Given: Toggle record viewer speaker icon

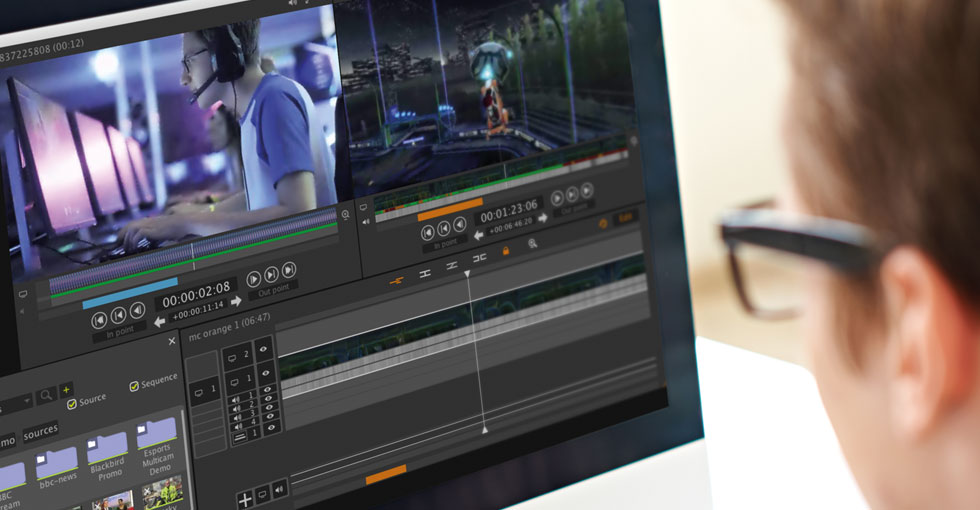Looking at the screenshot, I should click(x=366, y=221).
